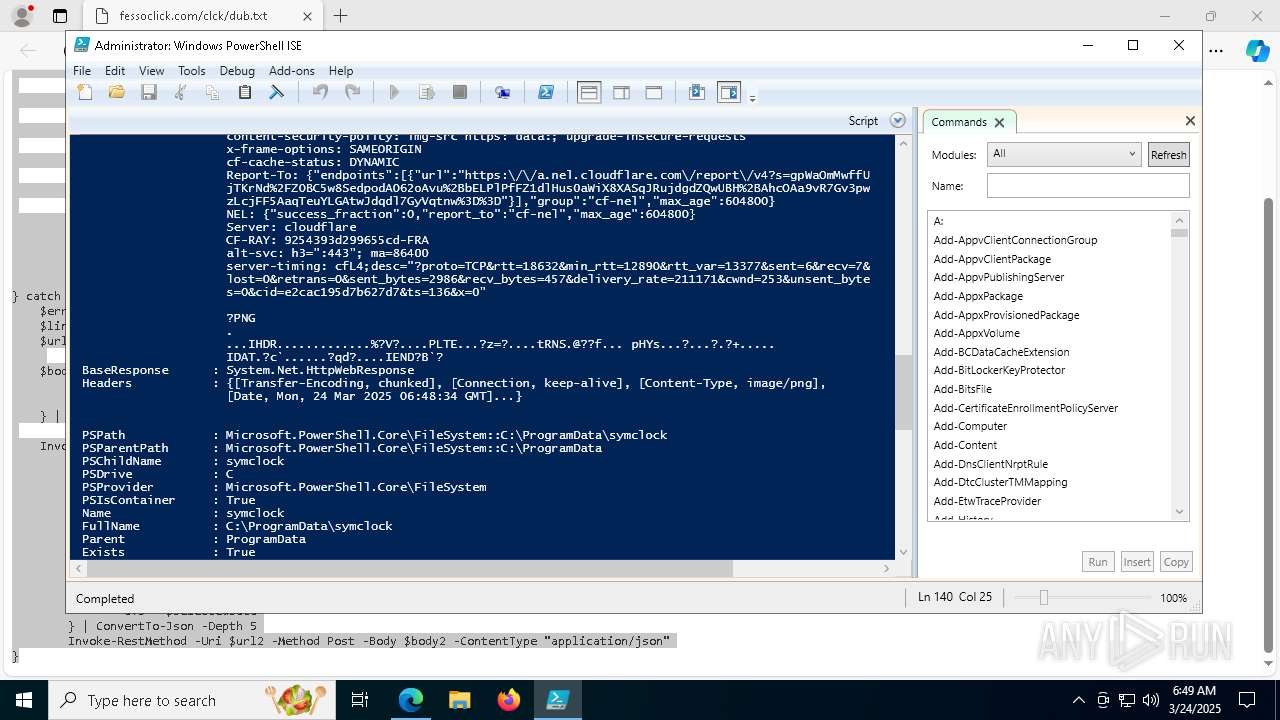1280x720 pixels.
Task: Close the Commands add-on pane
Action: tap(1190, 120)
